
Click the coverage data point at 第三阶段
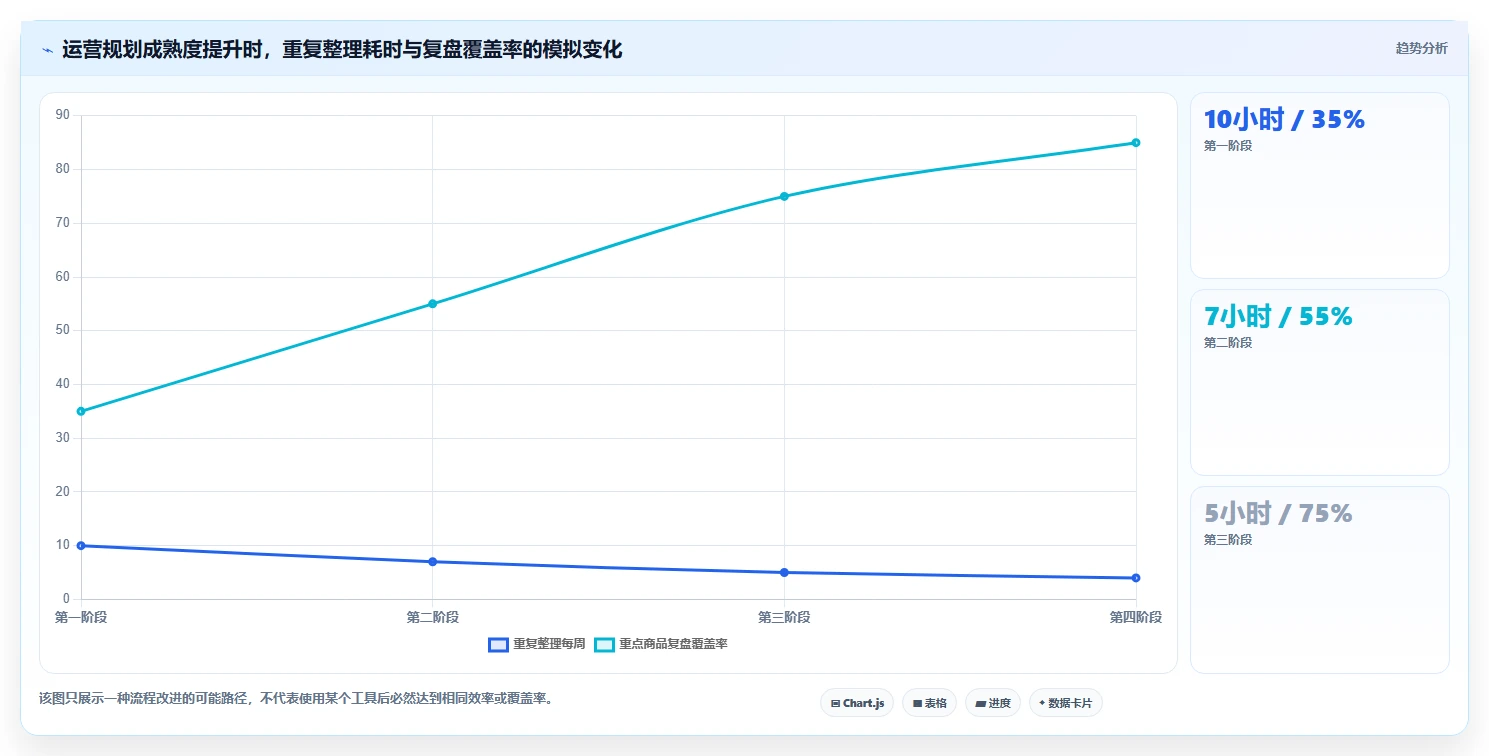coord(784,196)
